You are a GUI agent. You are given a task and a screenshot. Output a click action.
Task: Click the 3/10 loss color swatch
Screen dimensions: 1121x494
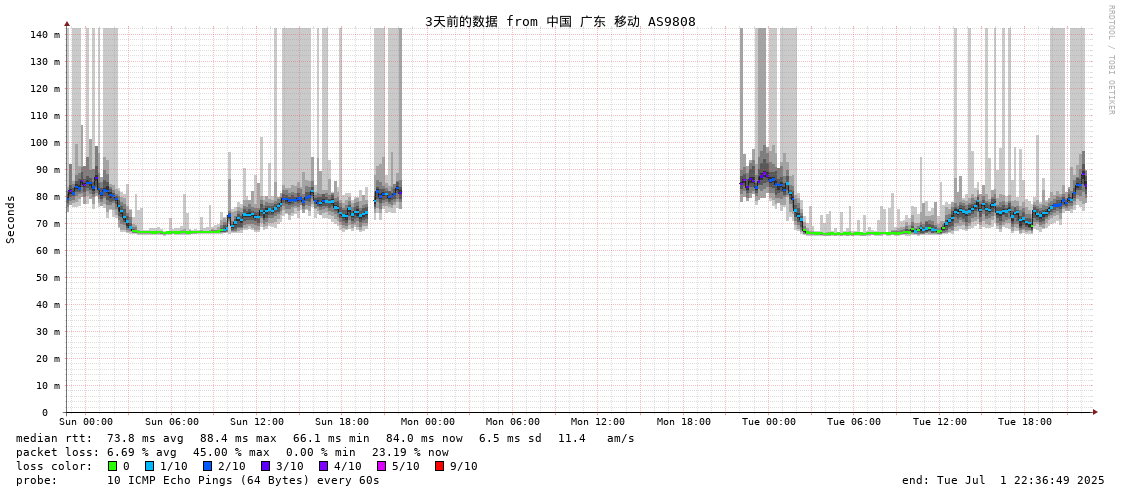point(265,466)
